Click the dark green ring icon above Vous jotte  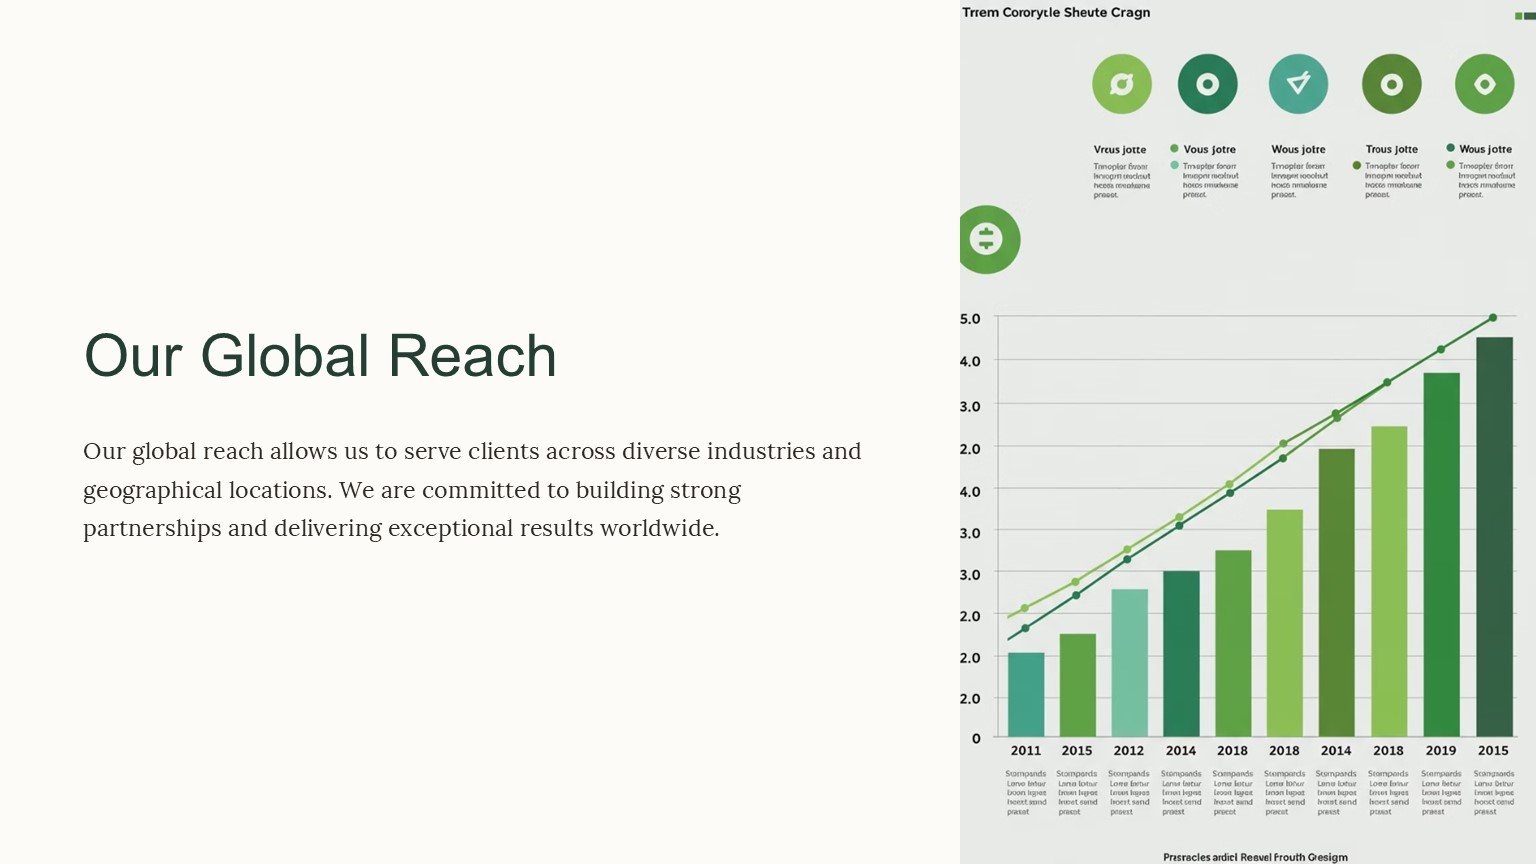[x=1207, y=84]
